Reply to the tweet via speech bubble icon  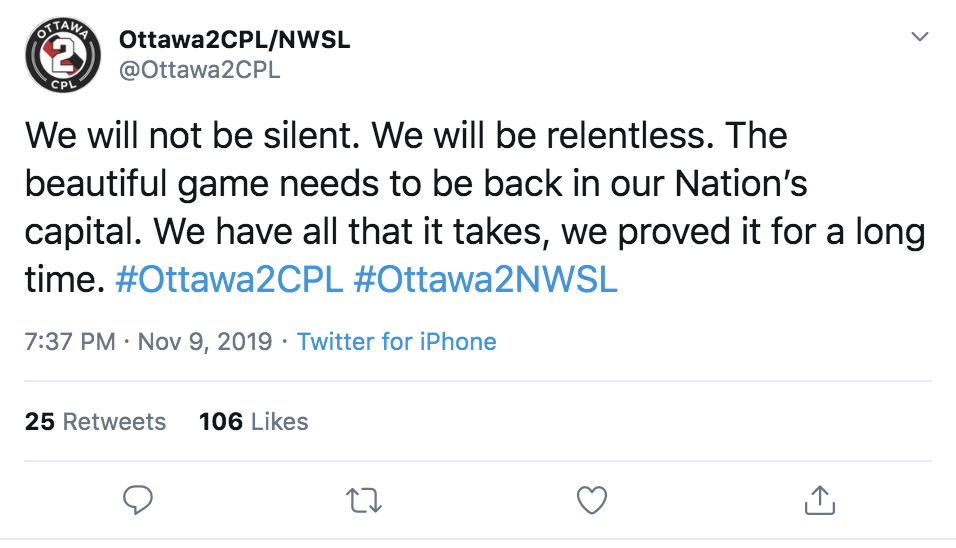(x=138, y=500)
